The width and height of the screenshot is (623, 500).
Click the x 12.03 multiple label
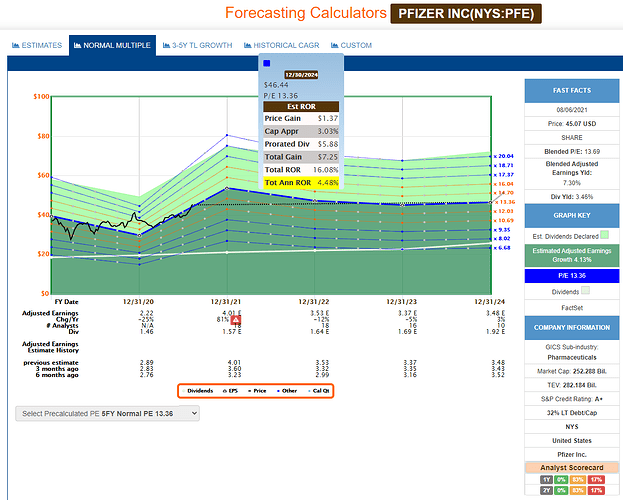504,211
